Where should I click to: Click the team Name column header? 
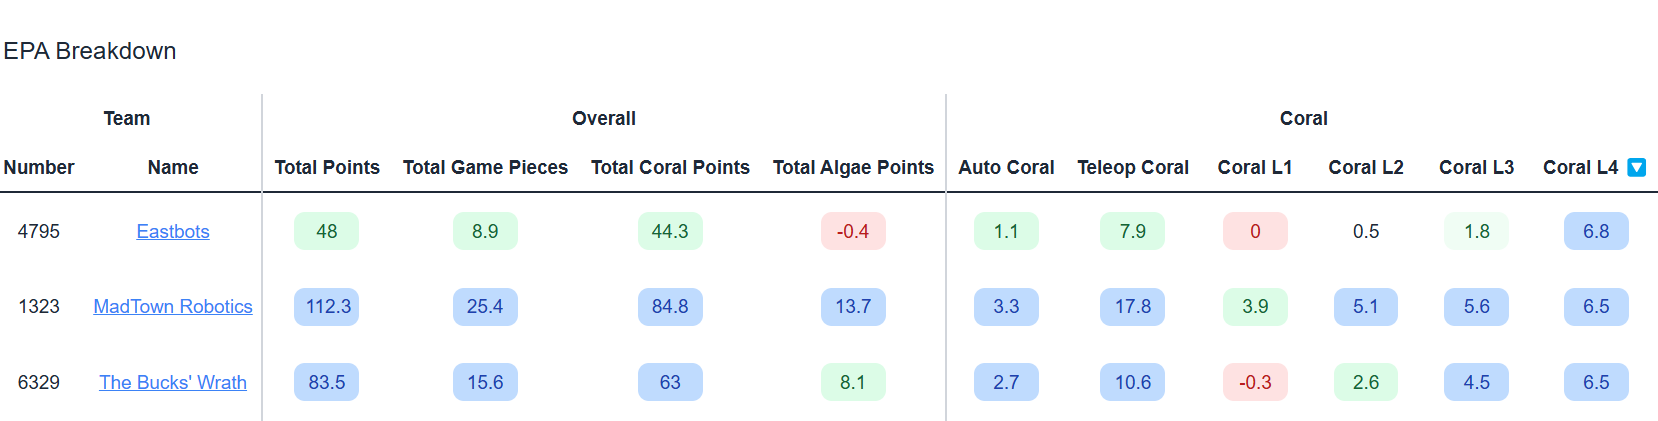[173, 167]
